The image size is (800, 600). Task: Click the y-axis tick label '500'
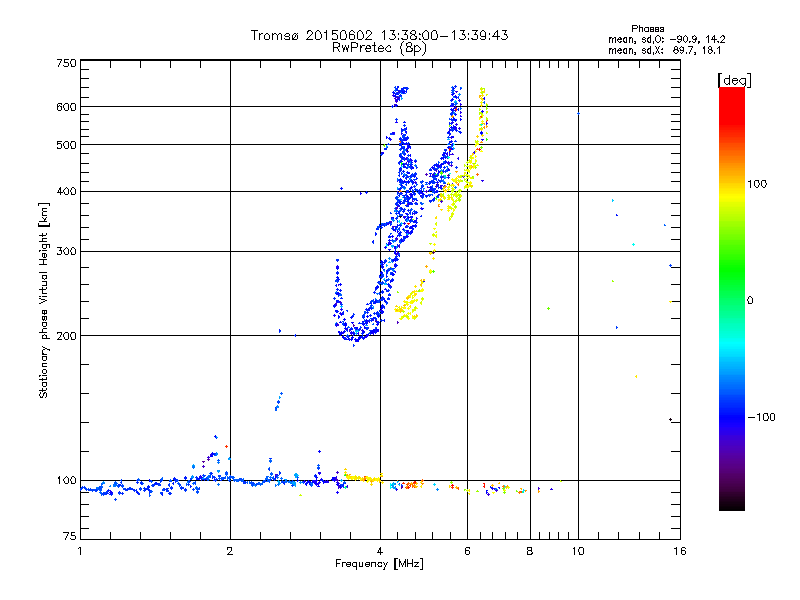66,145
